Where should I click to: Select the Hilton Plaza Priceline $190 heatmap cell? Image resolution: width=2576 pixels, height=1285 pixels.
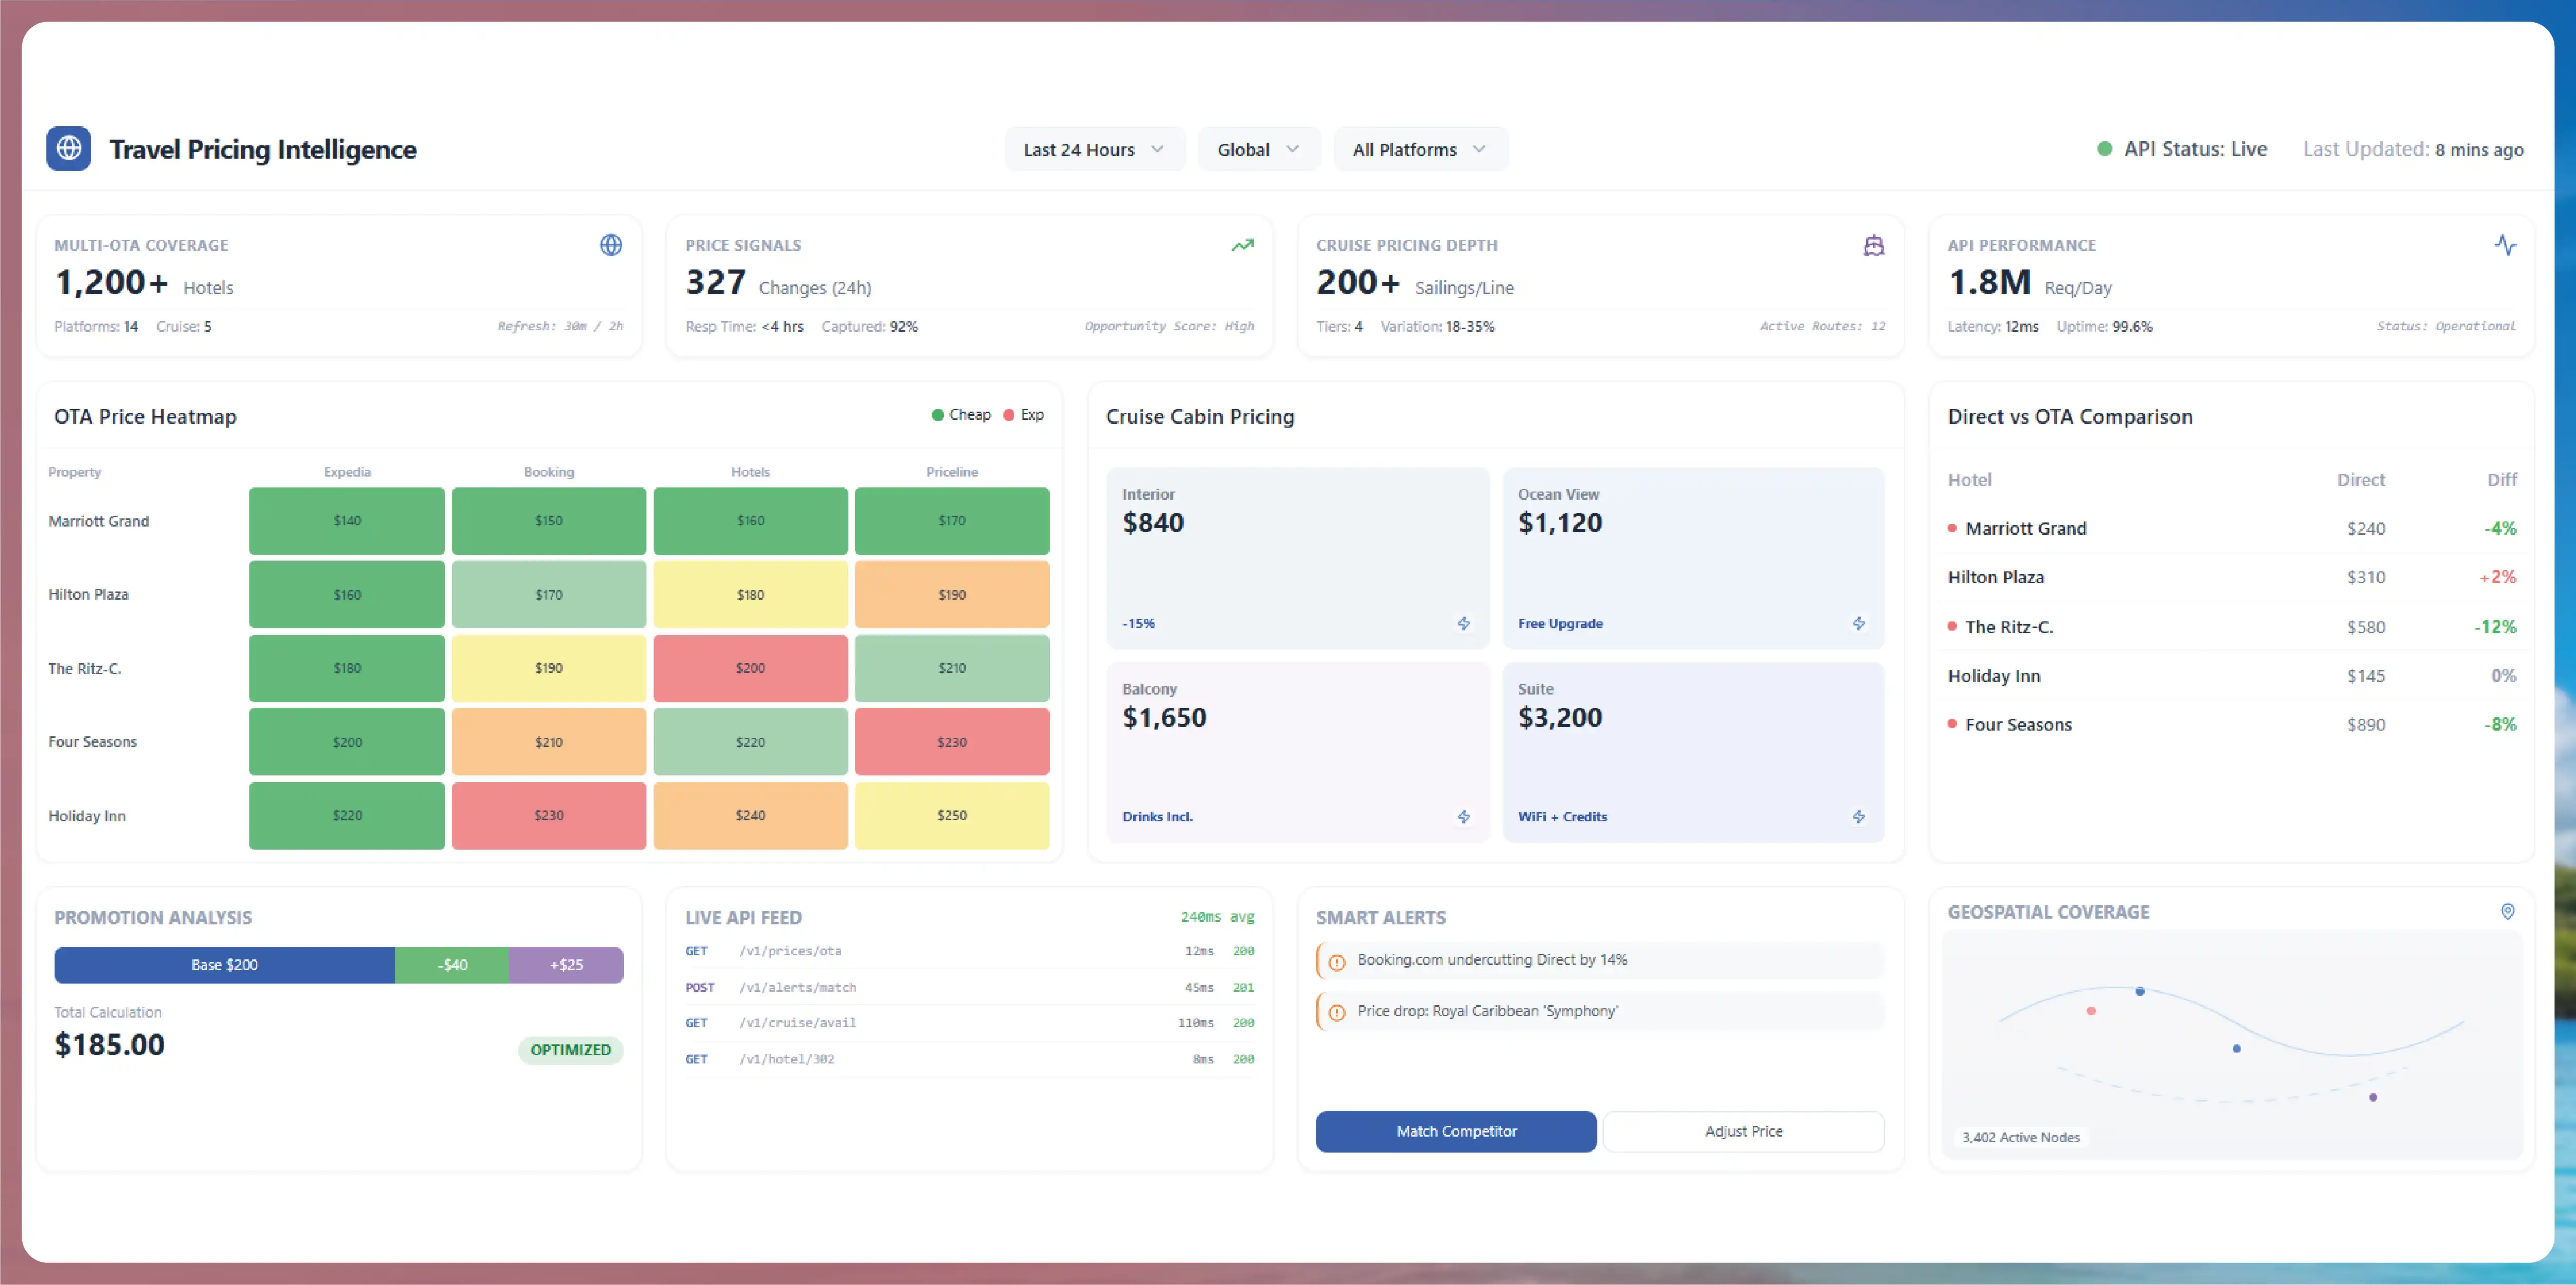[952, 594]
